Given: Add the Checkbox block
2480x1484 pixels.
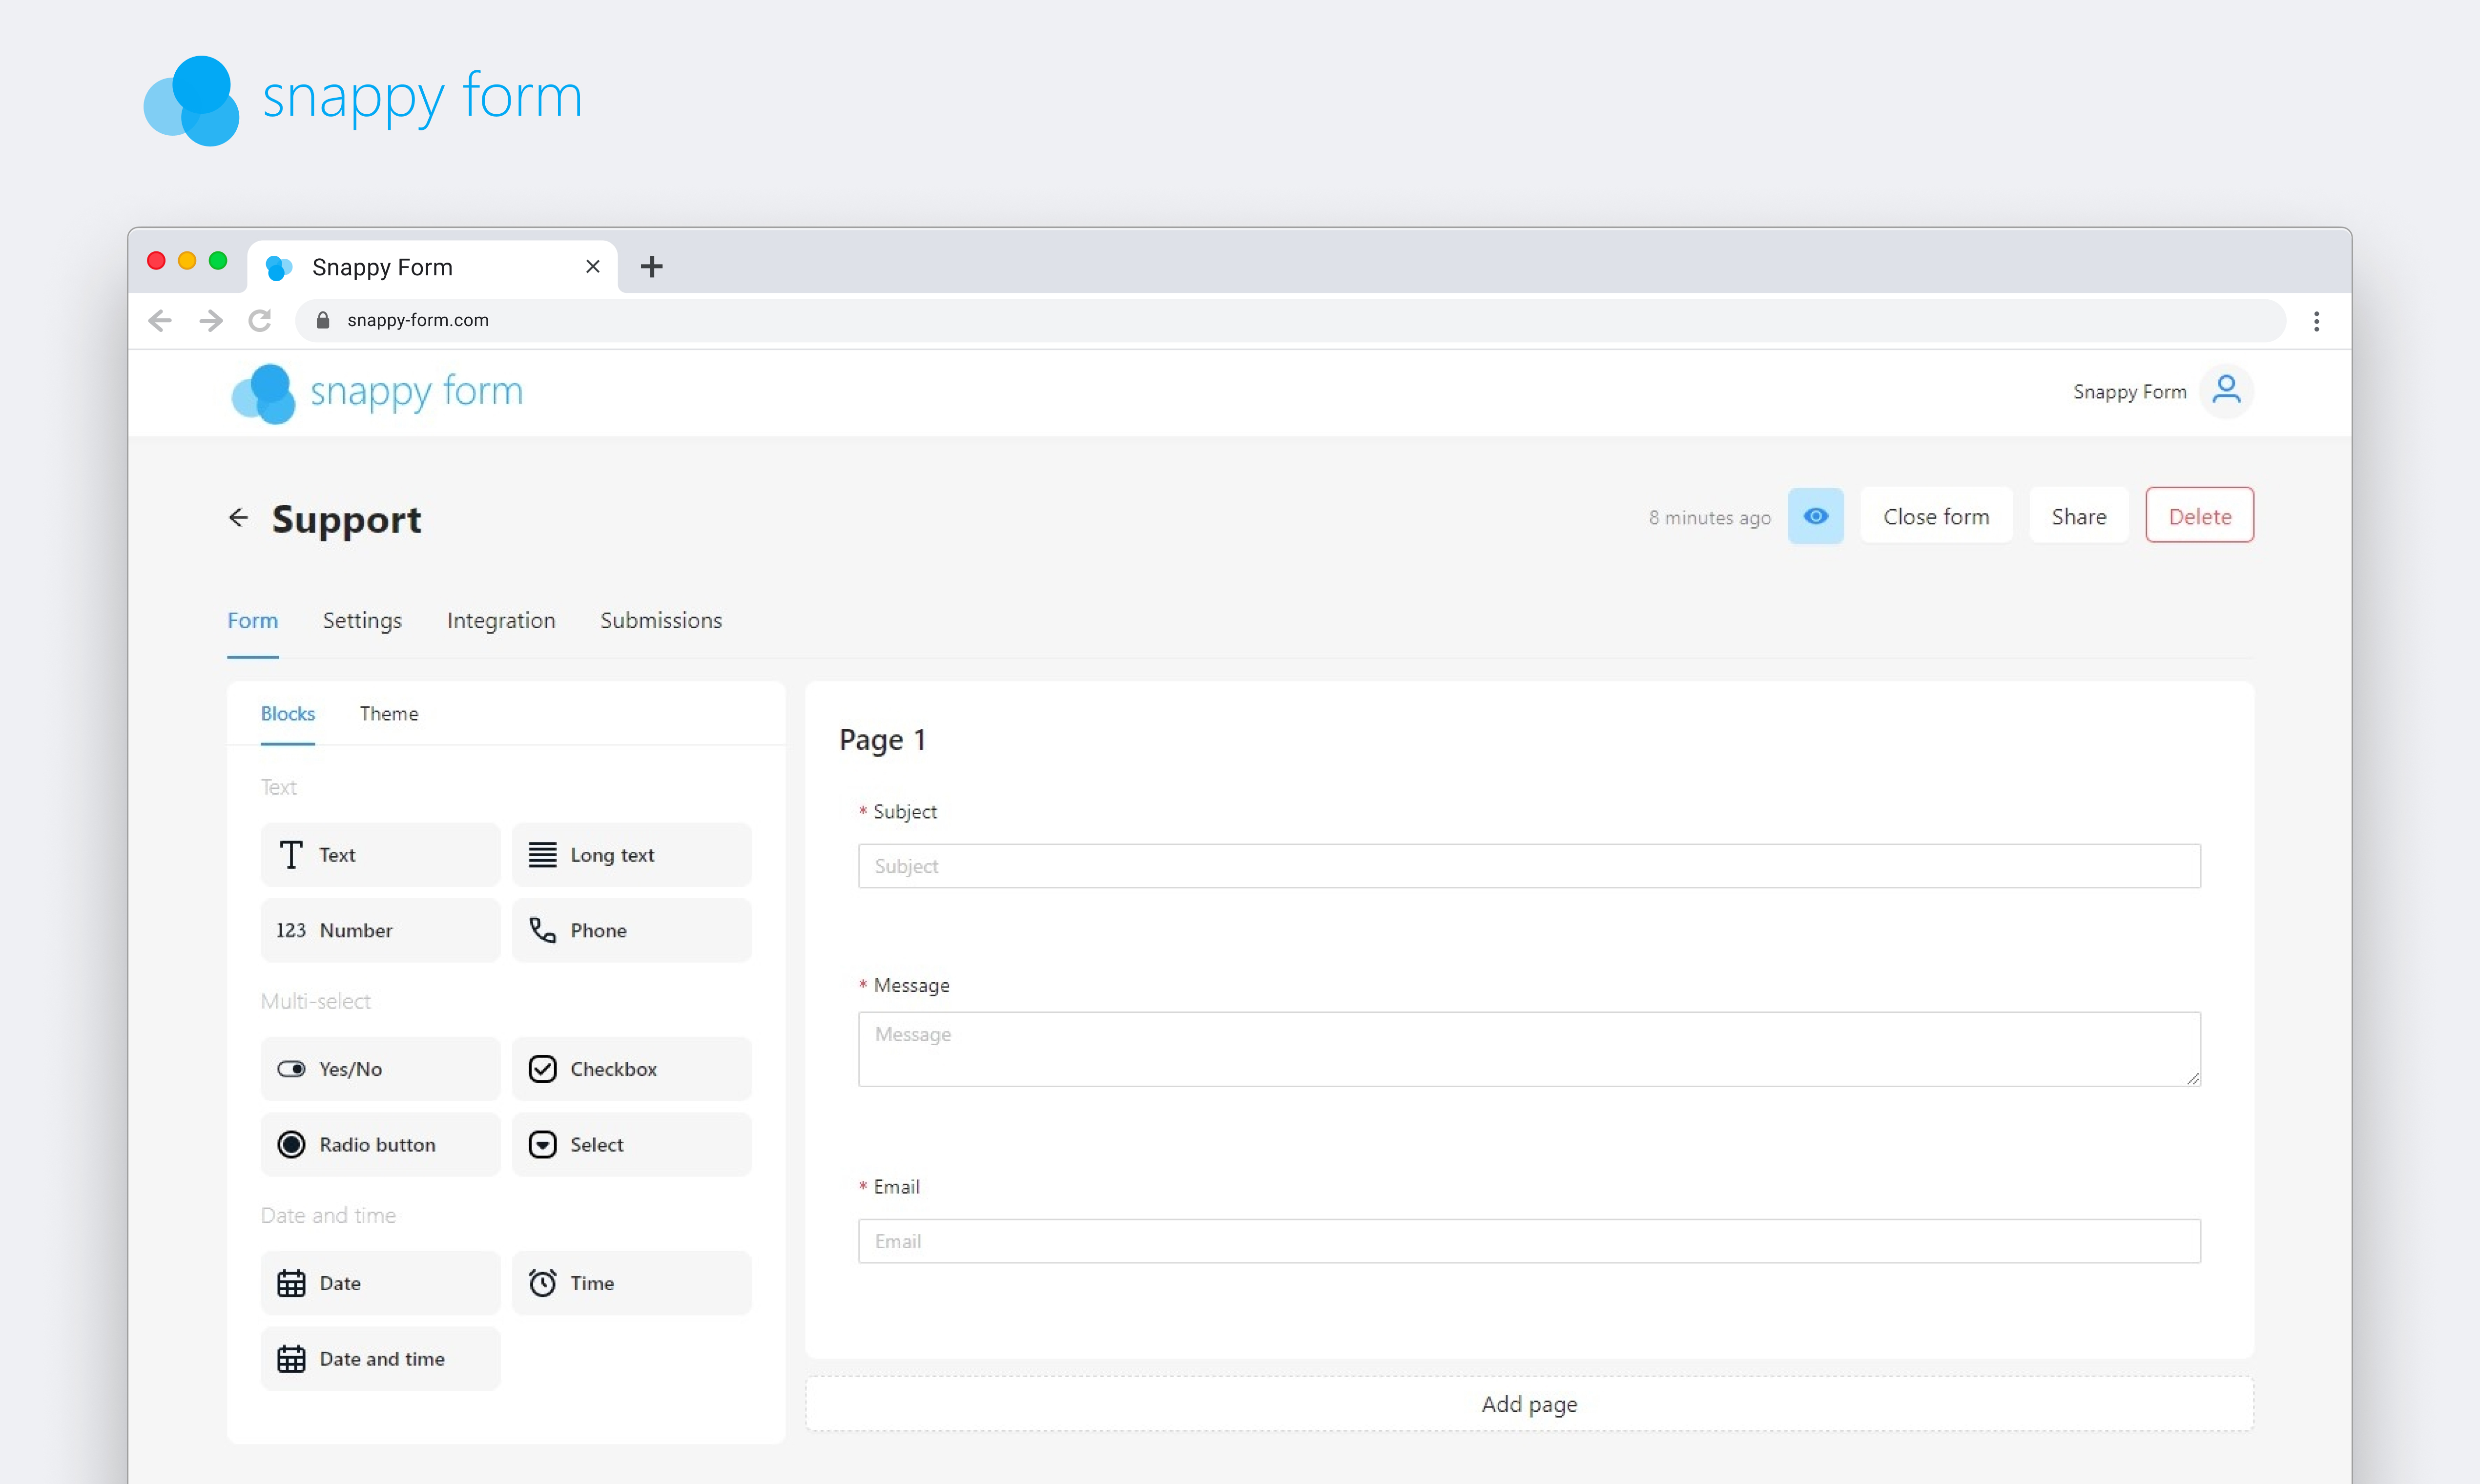Looking at the screenshot, I should (x=631, y=1068).
